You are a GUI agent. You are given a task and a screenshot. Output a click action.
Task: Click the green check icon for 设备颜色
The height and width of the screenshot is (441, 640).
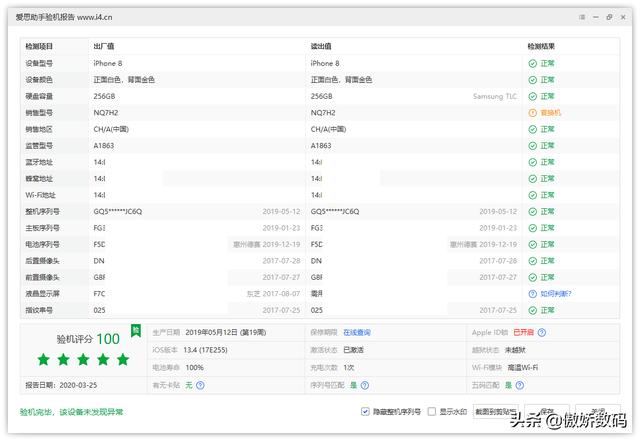tap(533, 80)
